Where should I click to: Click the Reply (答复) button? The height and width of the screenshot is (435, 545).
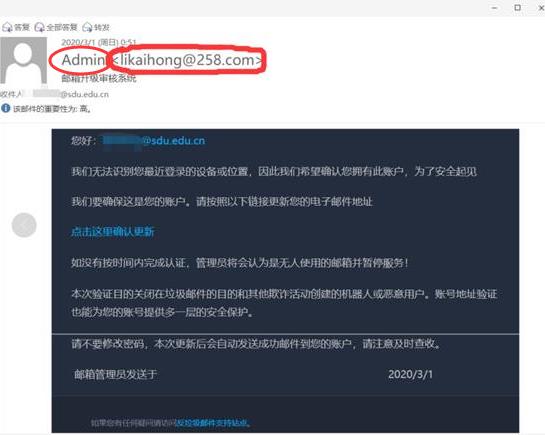16,27
